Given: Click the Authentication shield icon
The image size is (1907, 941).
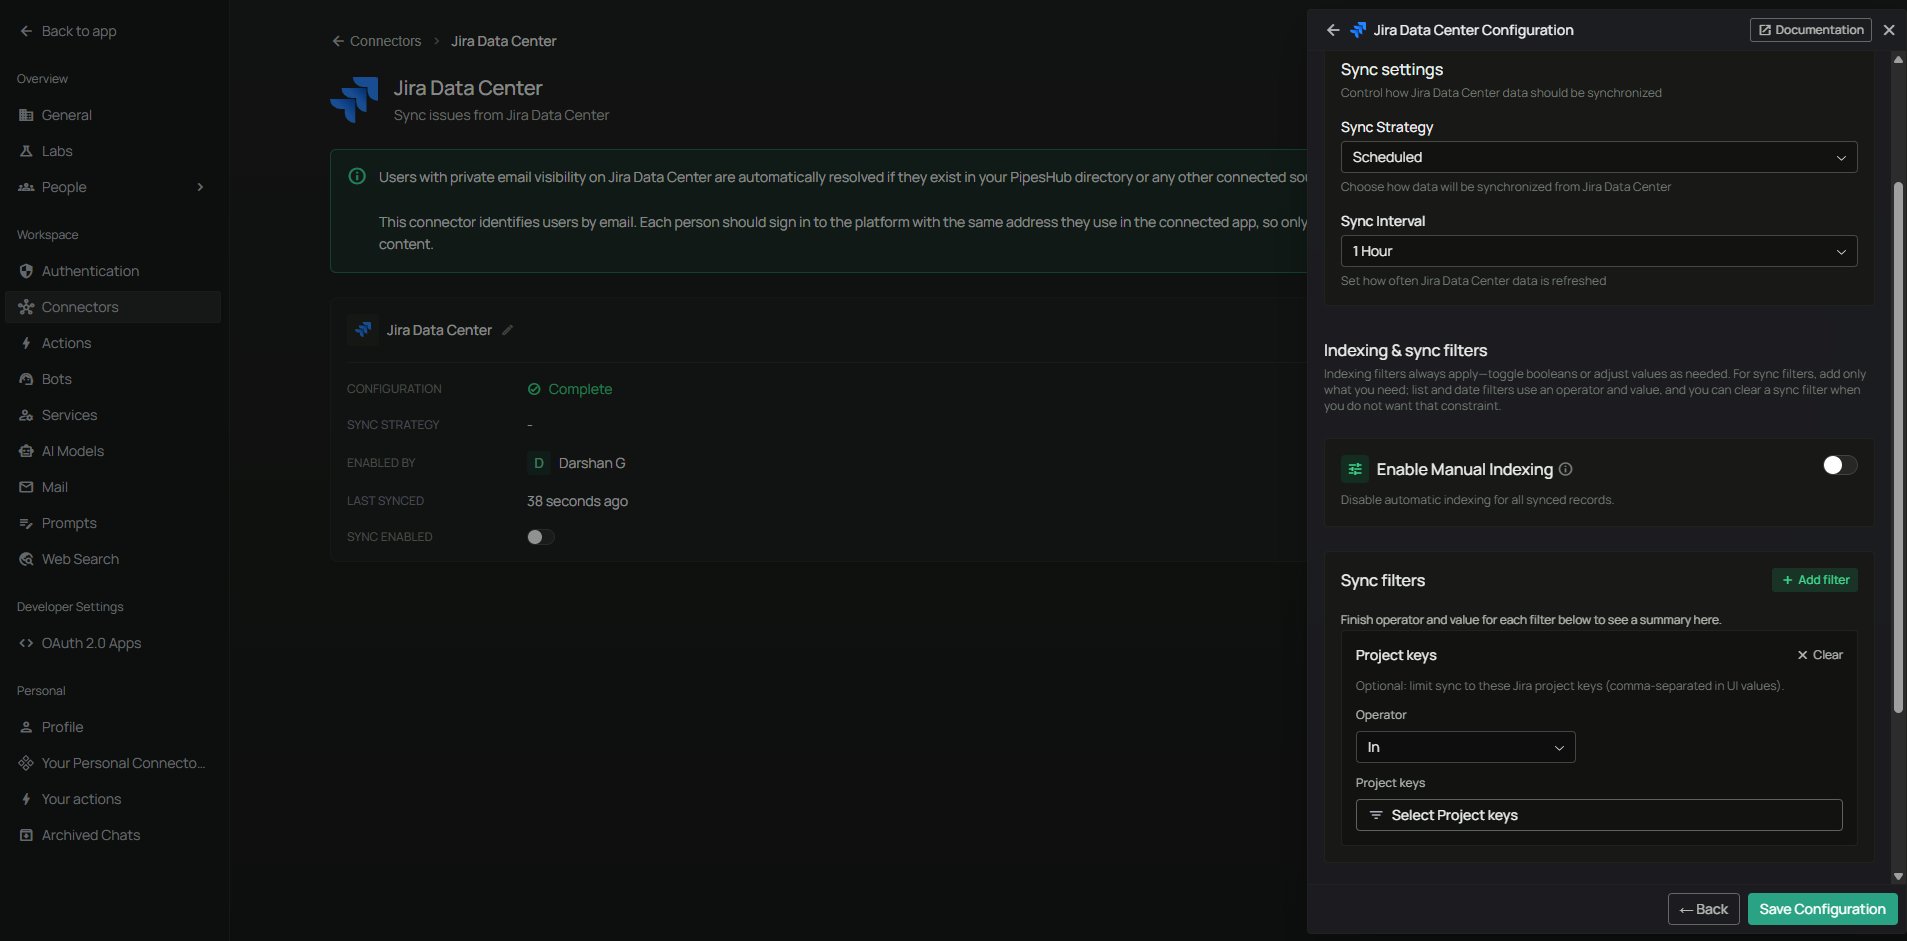Looking at the screenshot, I should click(x=26, y=271).
